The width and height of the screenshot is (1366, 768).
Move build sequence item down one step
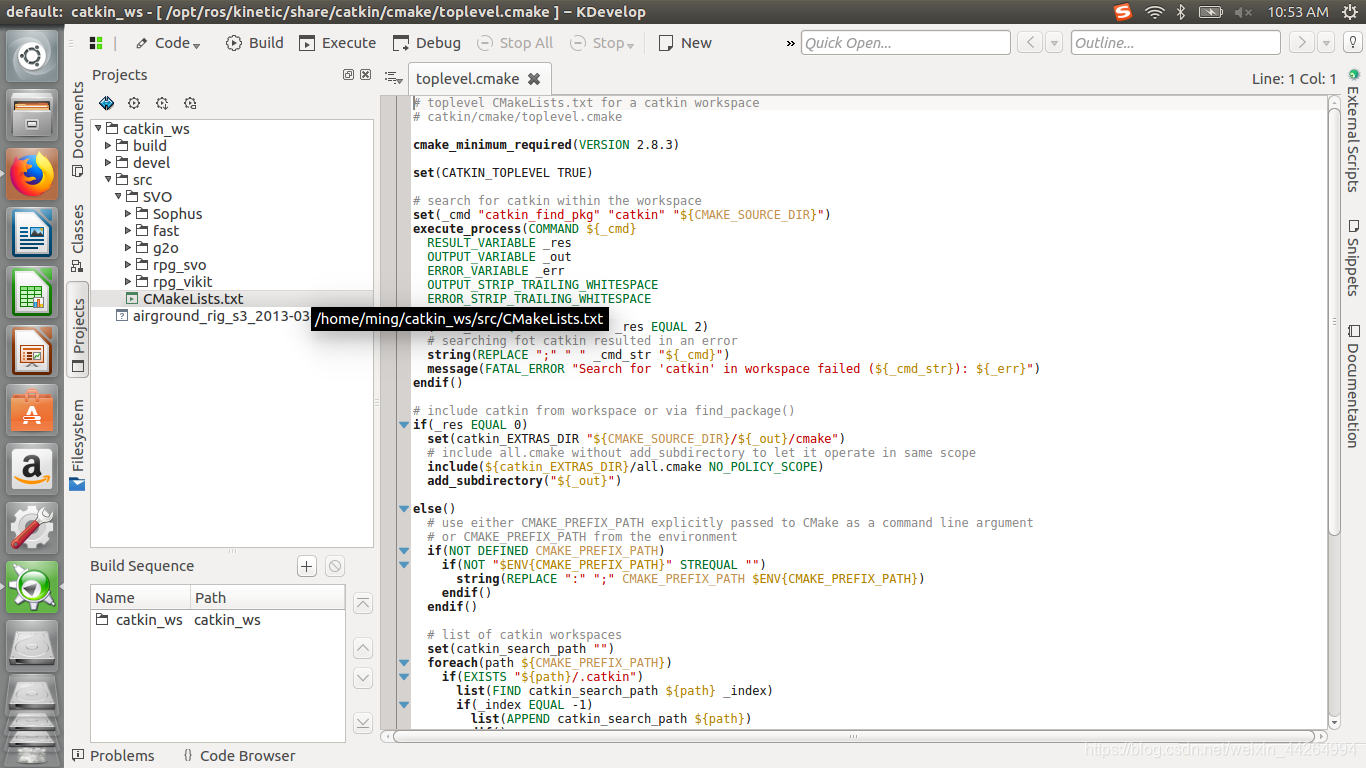[x=363, y=678]
